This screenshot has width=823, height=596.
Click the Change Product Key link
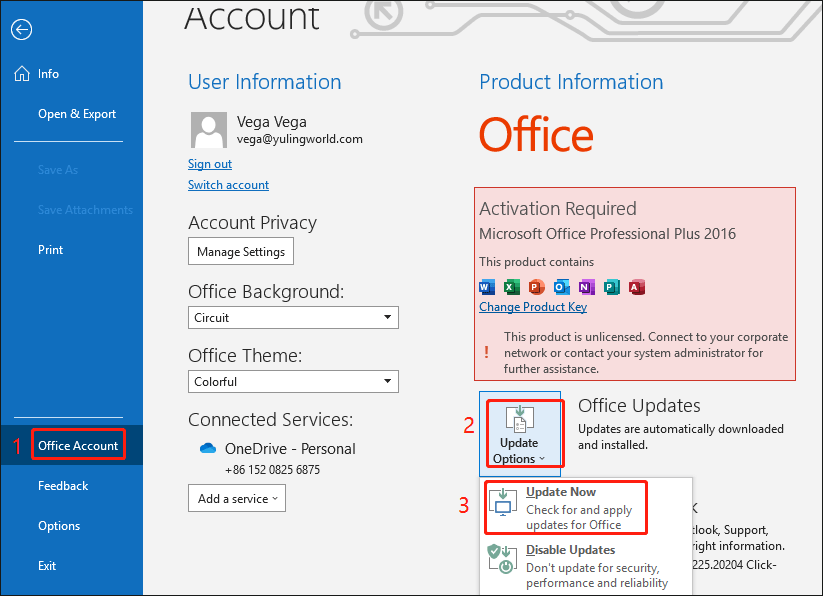click(x=533, y=307)
